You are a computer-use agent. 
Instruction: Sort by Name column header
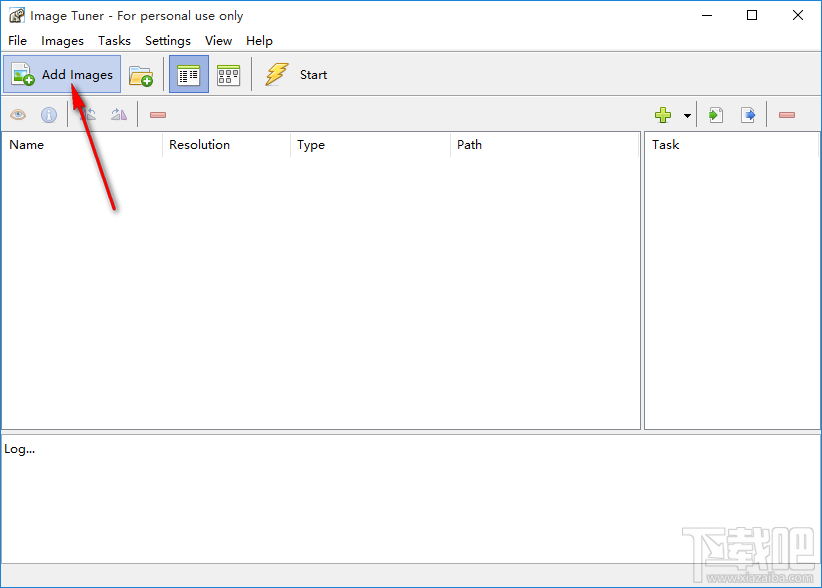pyautogui.click(x=82, y=145)
